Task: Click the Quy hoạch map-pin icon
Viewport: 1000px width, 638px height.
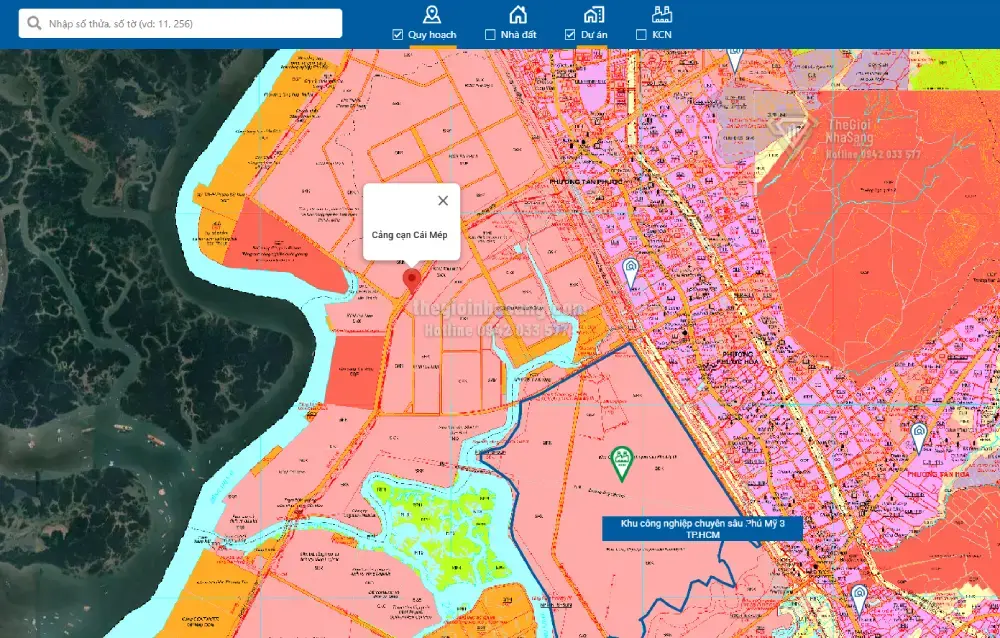Action: [432, 14]
